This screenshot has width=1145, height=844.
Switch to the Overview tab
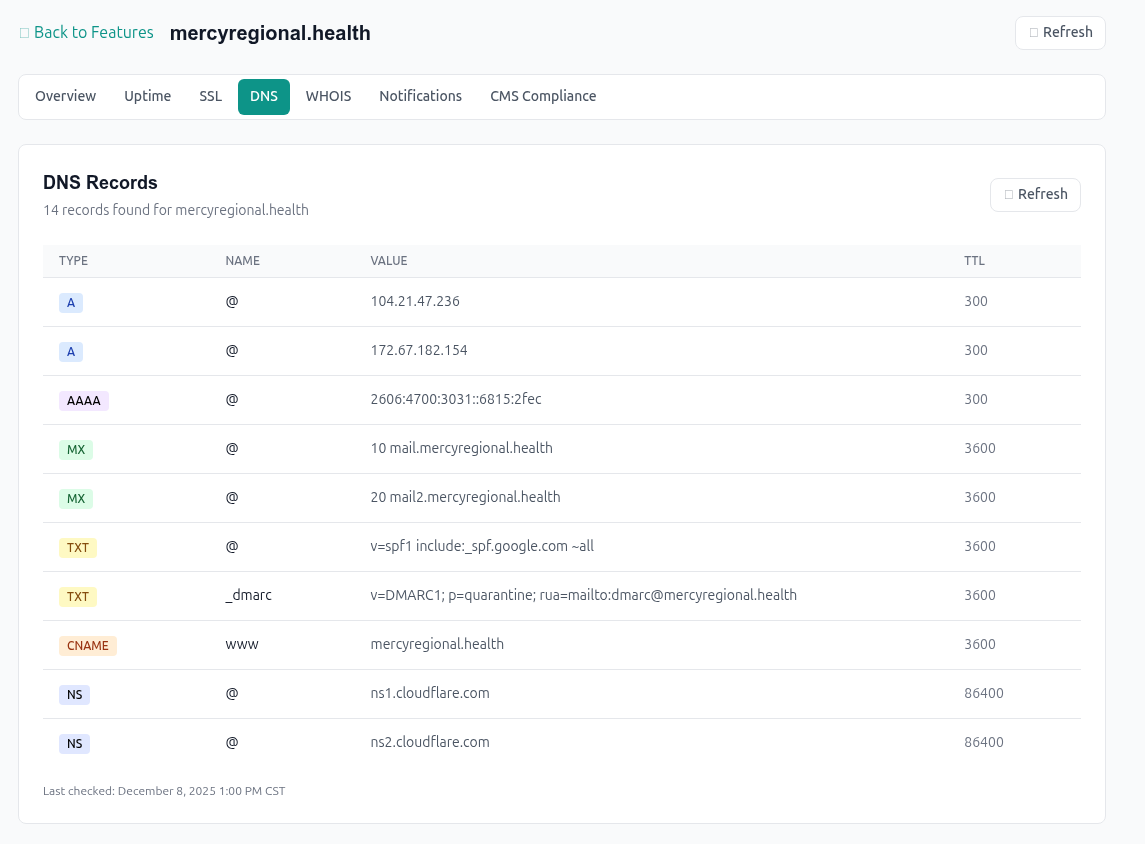click(x=65, y=96)
